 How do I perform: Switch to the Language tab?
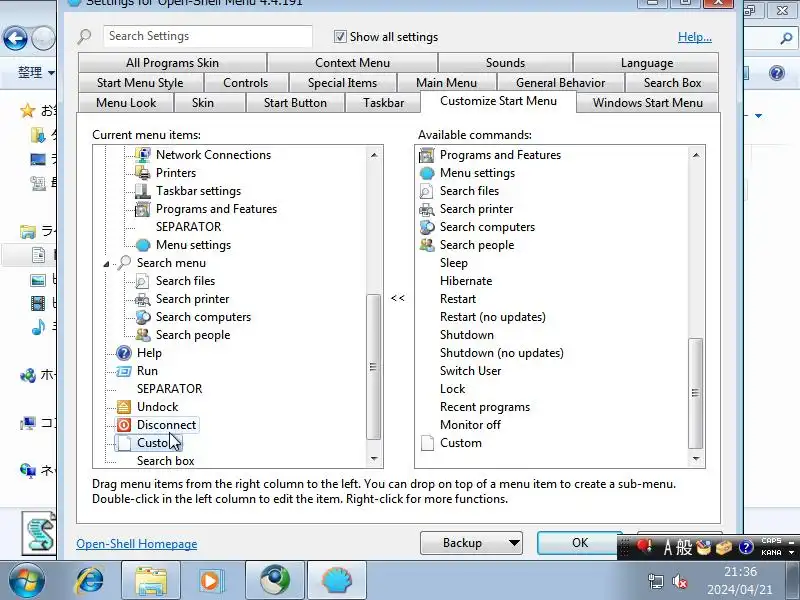pos(646,63)
